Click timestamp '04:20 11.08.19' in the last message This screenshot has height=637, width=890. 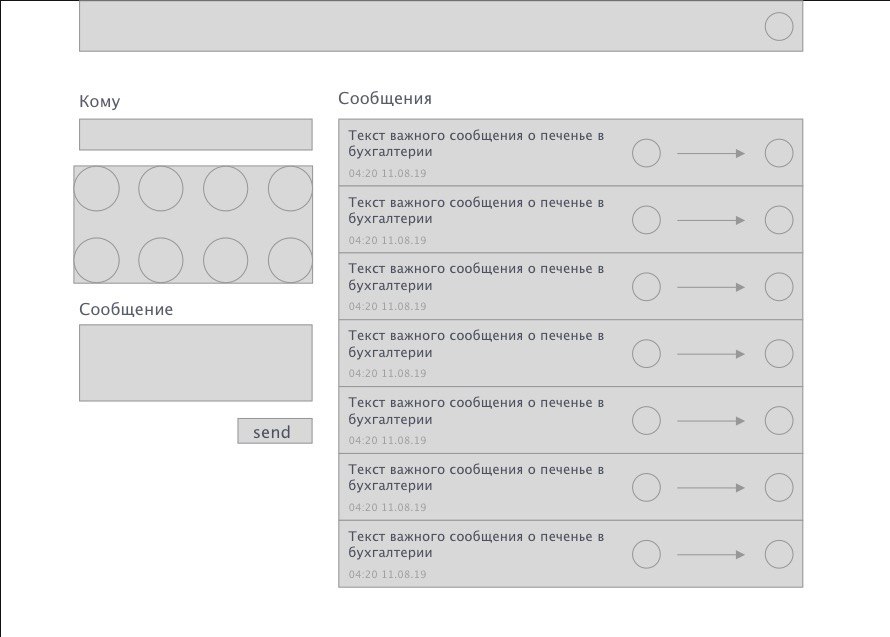point(387,575)
